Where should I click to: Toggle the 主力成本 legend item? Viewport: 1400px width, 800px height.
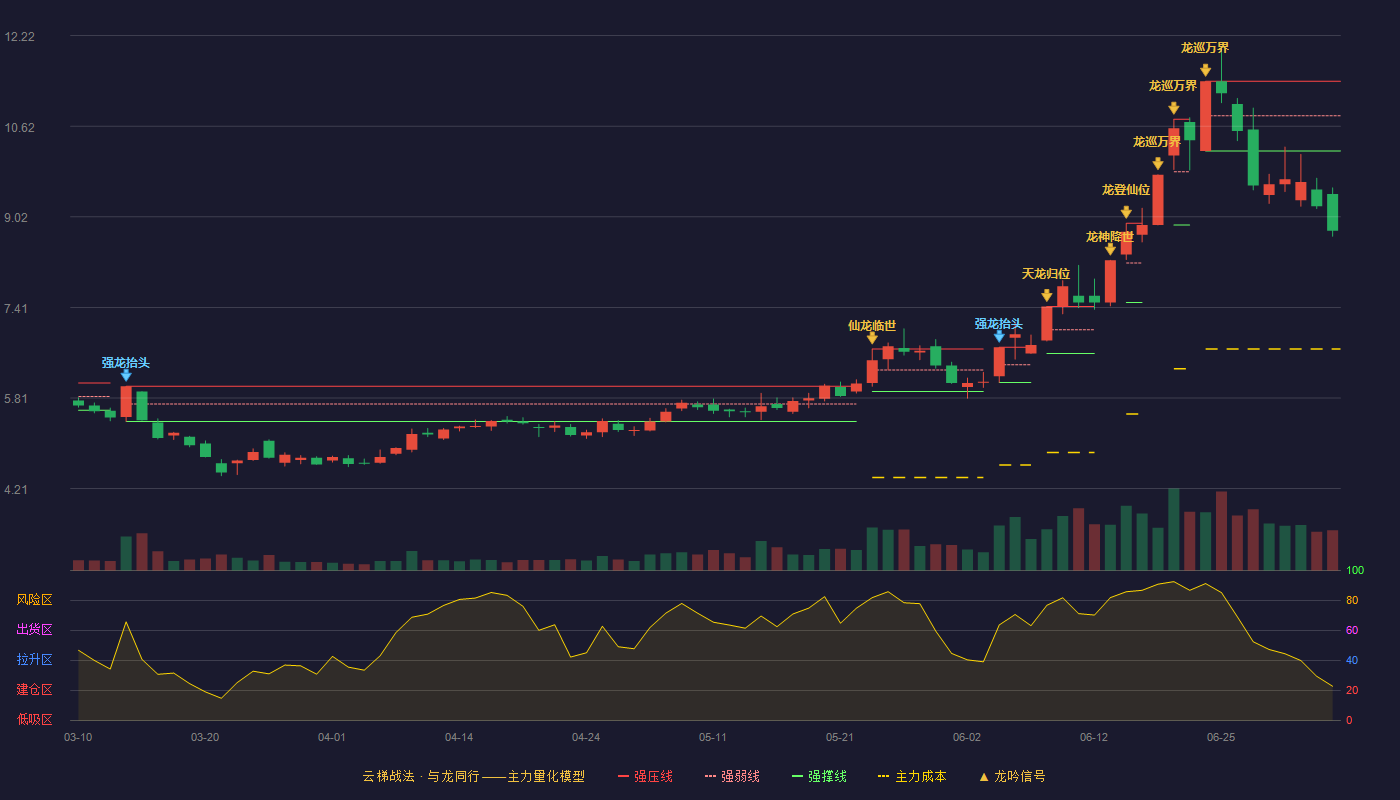(x=912, y=776)
